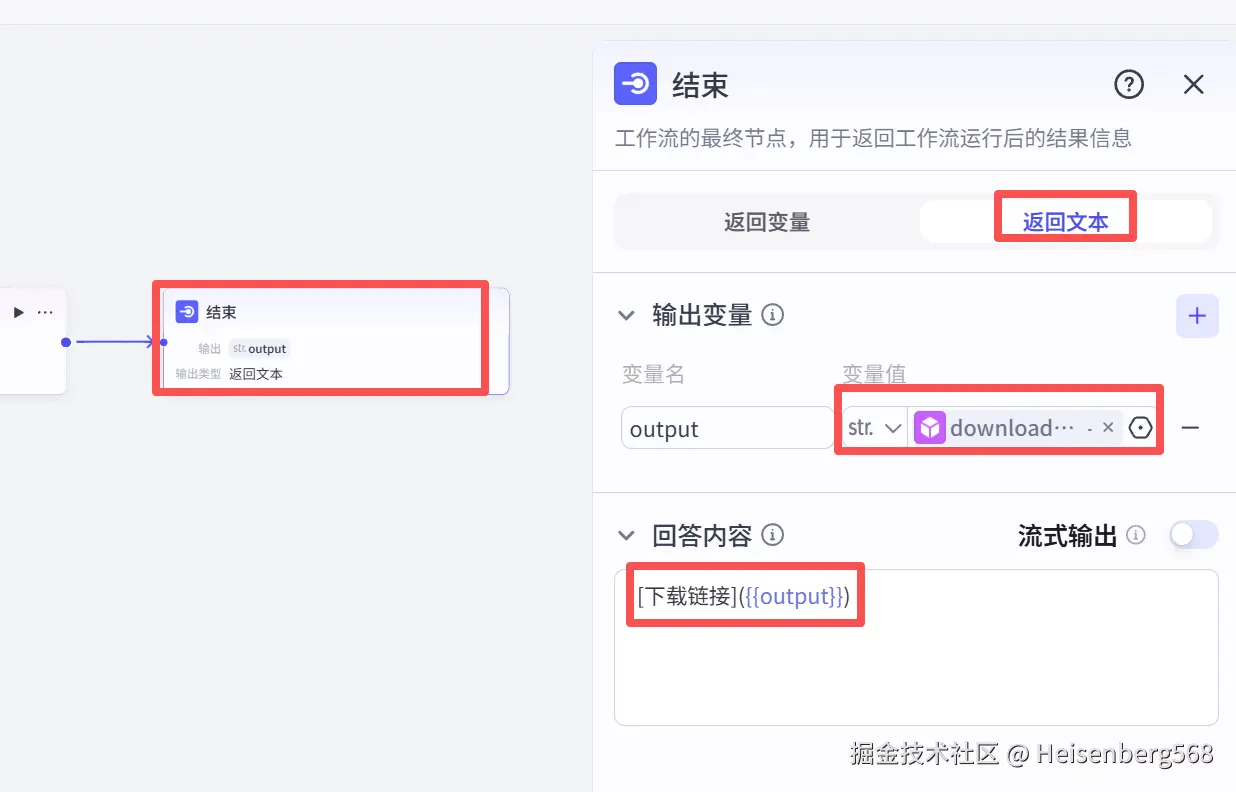1236x792 pixels.
Task: Click the End node description text
Action: (x=873, y=138)
